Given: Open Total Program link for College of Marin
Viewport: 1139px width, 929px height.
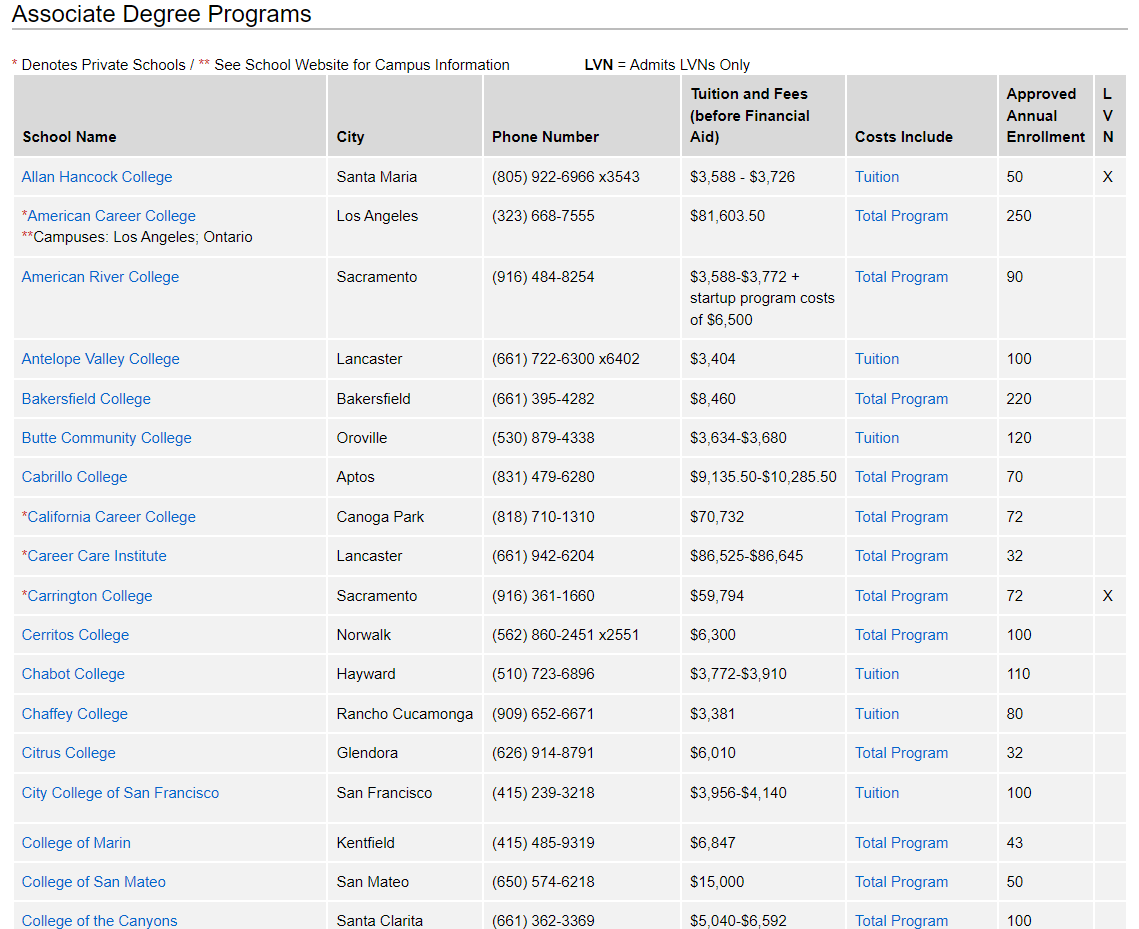Looking at the screenshot, I should (901, 843).
